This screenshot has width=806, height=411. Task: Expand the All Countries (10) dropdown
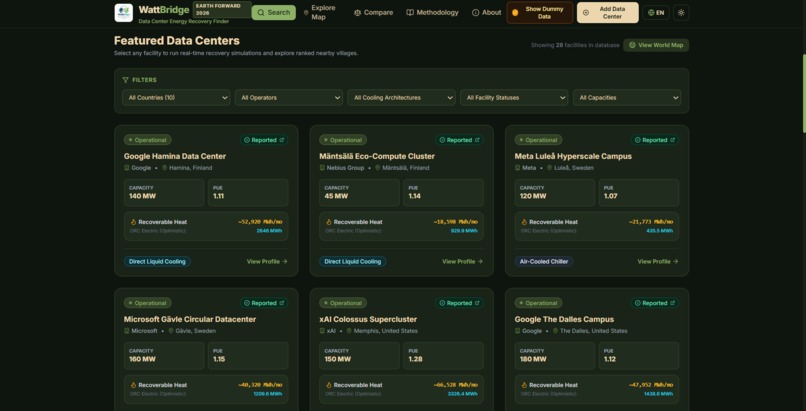pos(176,98)
